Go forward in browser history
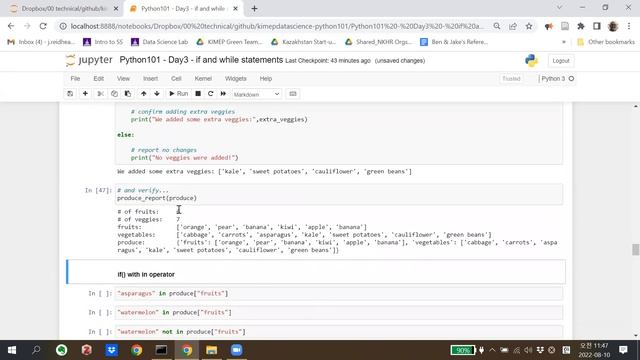The image size is (640, 360). coord(27,26)
